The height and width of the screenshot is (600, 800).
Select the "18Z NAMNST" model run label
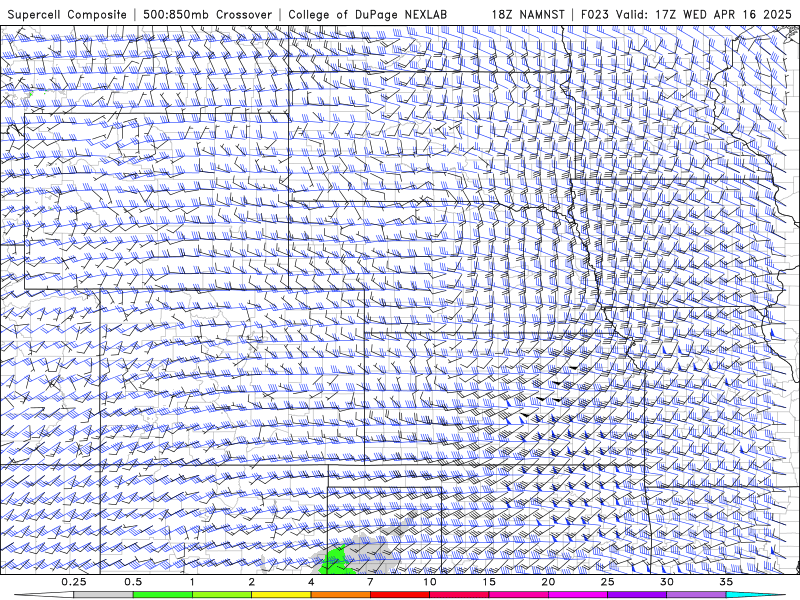(x=528, y=14)
